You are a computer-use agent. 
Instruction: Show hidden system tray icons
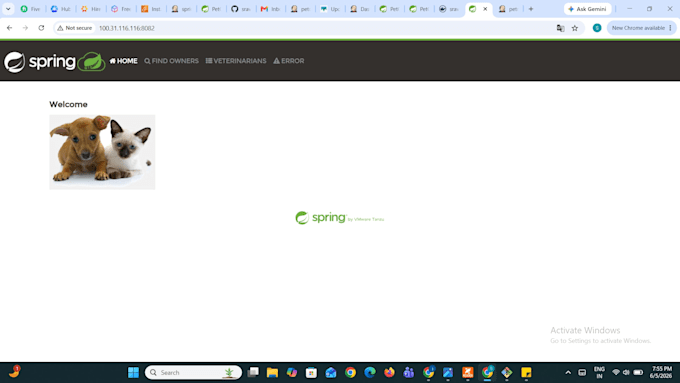(x=568, y=373)
